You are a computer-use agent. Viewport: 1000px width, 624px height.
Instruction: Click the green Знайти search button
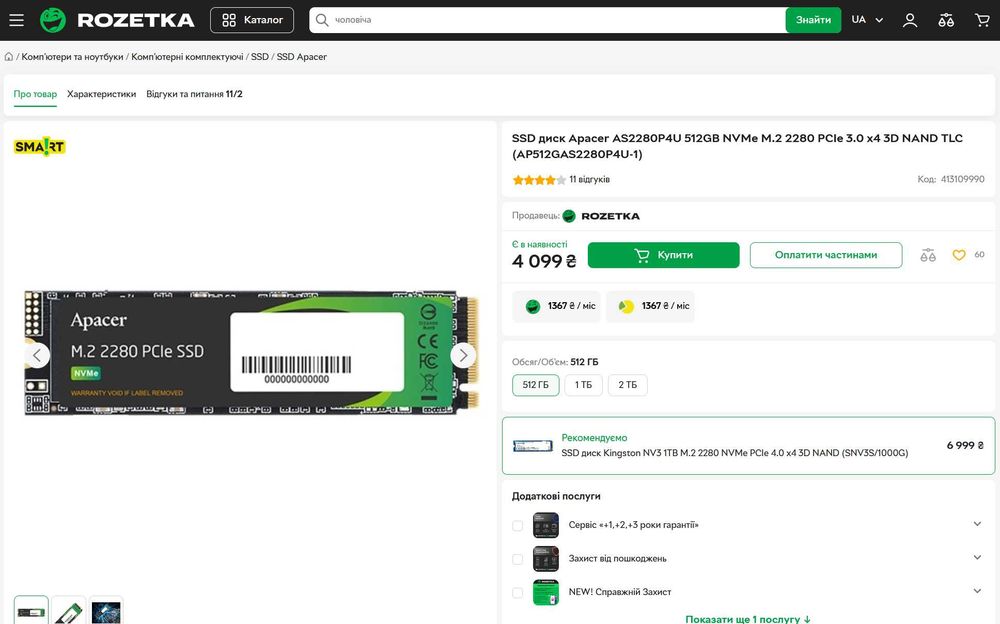[813, 20]
